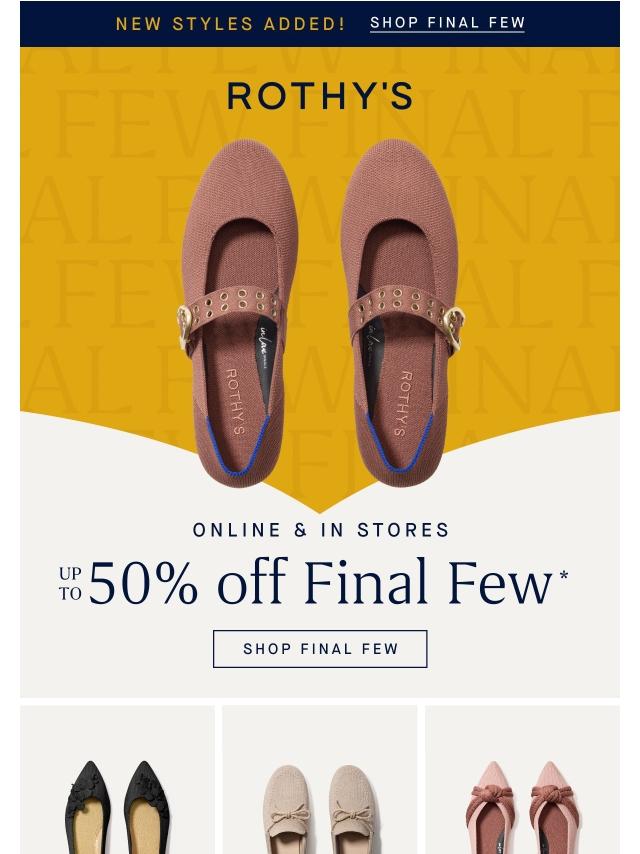The width and height of the screenshot is (640, 854).
Task: Click the outlined Shop Final Few button
Action: [x=320, y=649]
